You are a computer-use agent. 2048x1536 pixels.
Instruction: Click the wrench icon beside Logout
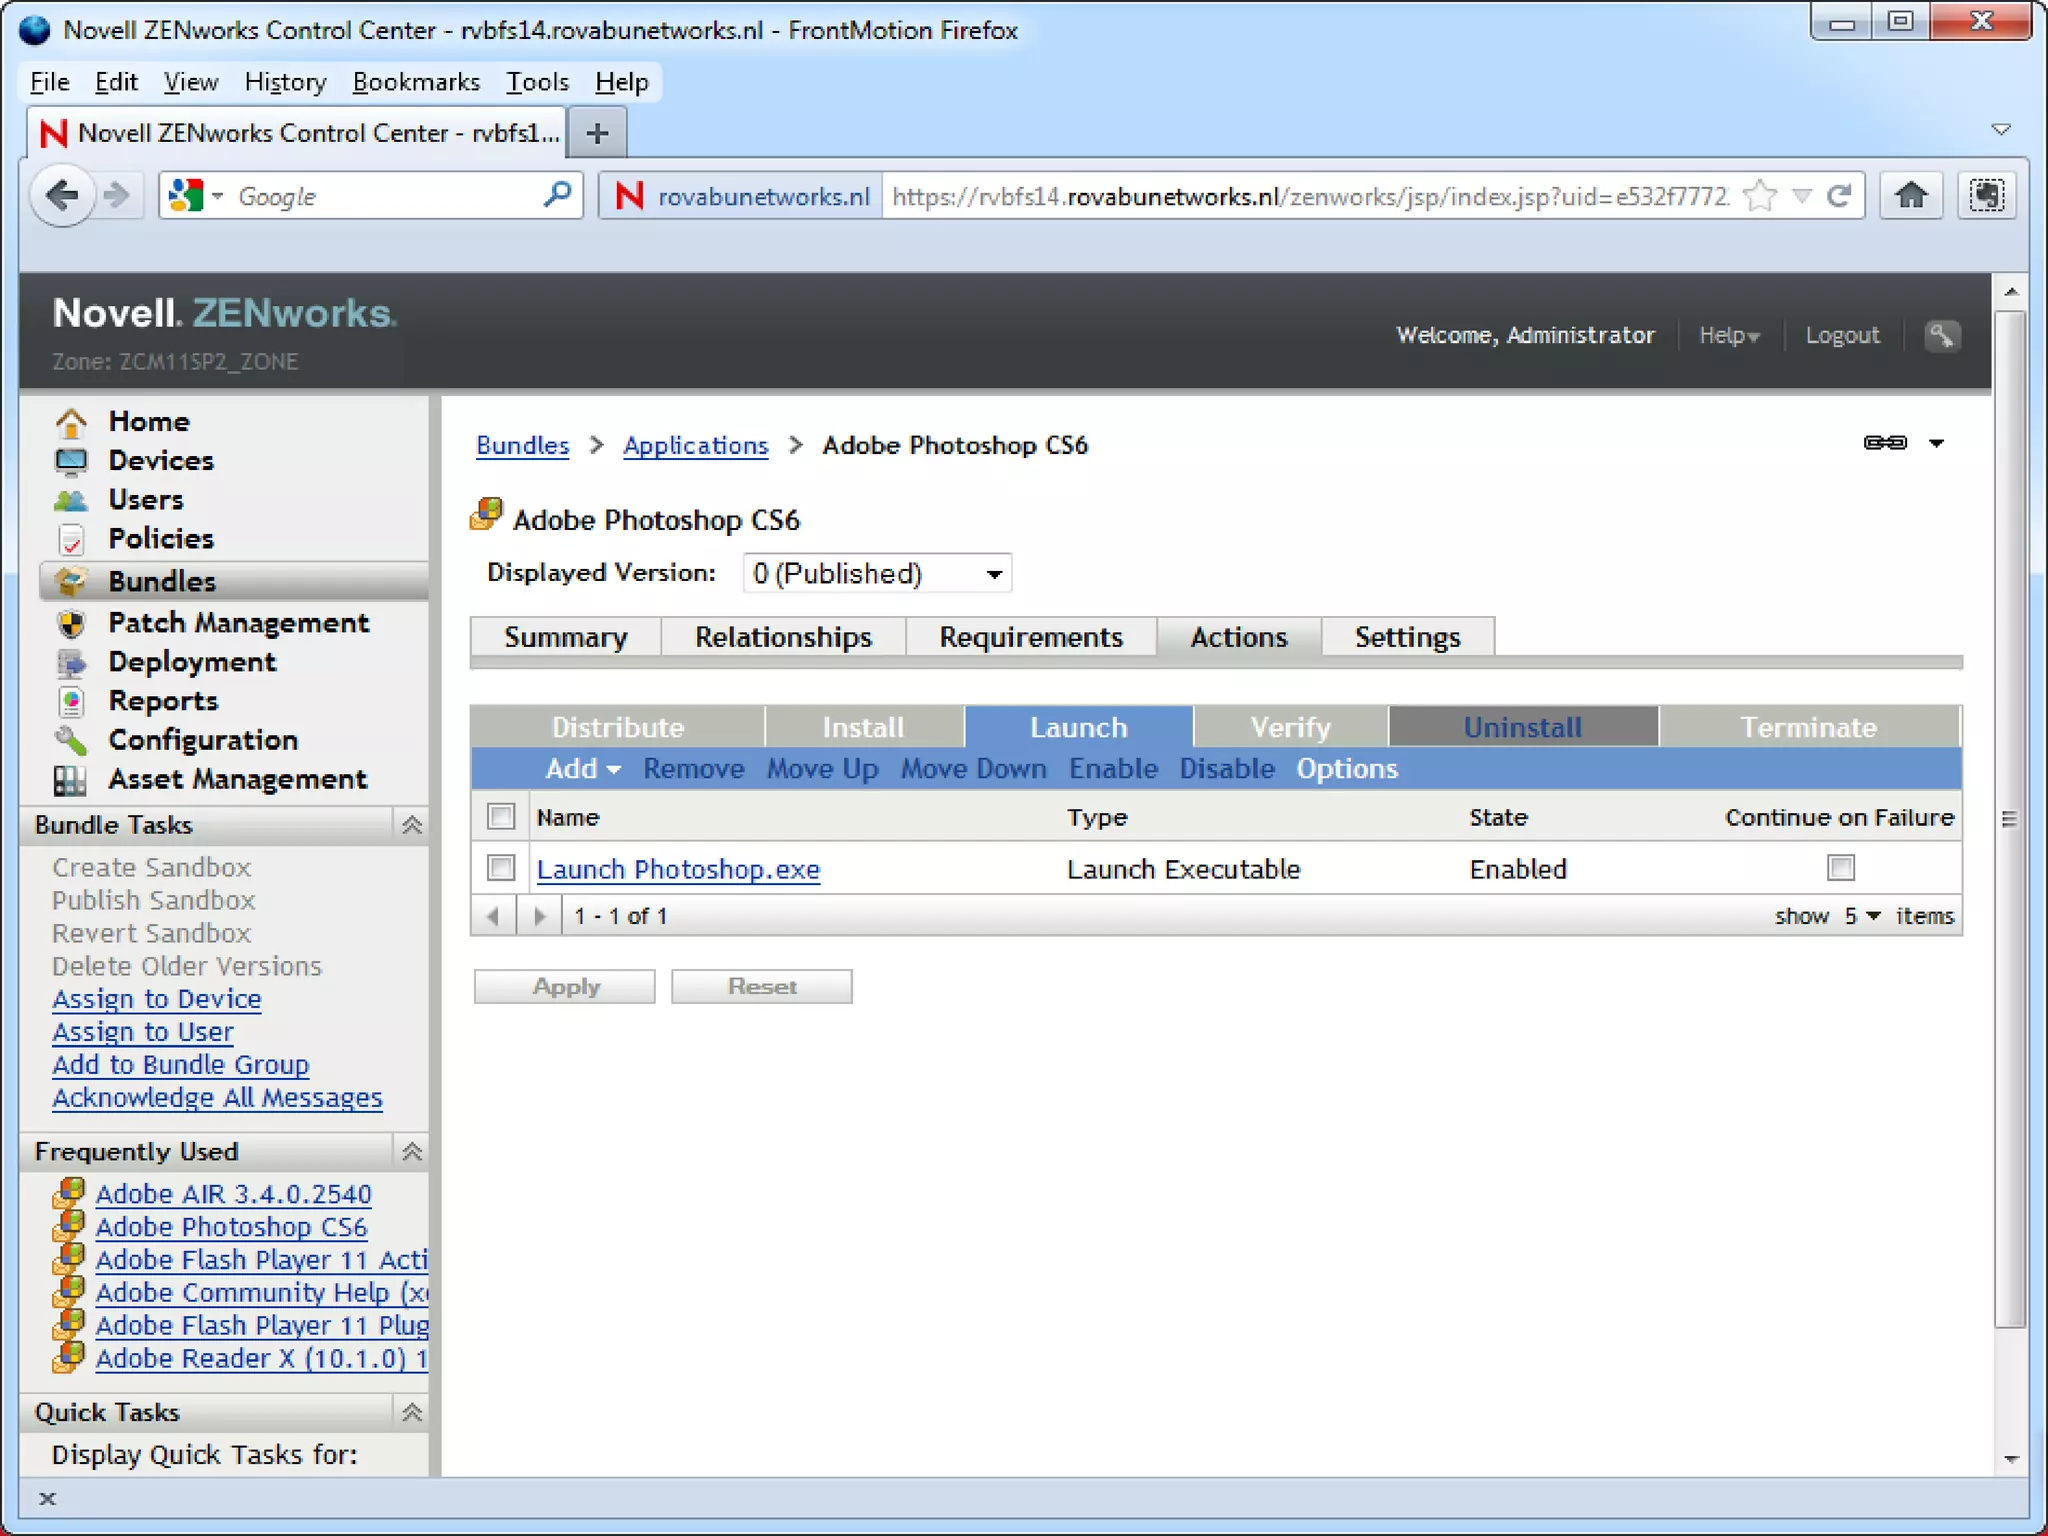[1941, 335]
